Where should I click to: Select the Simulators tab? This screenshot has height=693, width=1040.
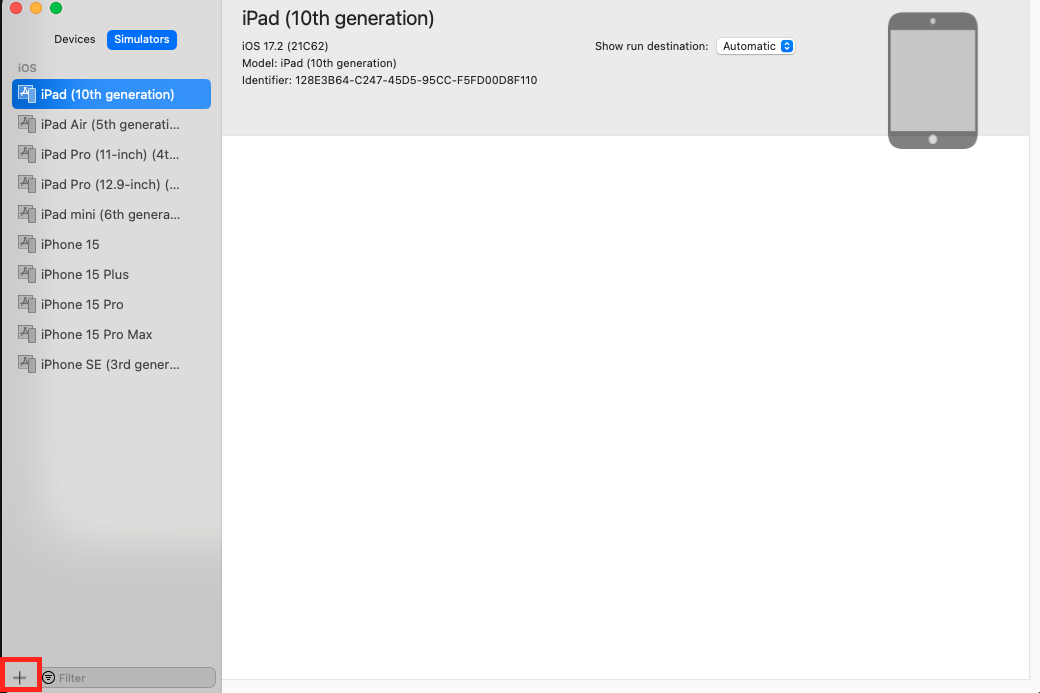pyautogui.click(x=141, y=39)
